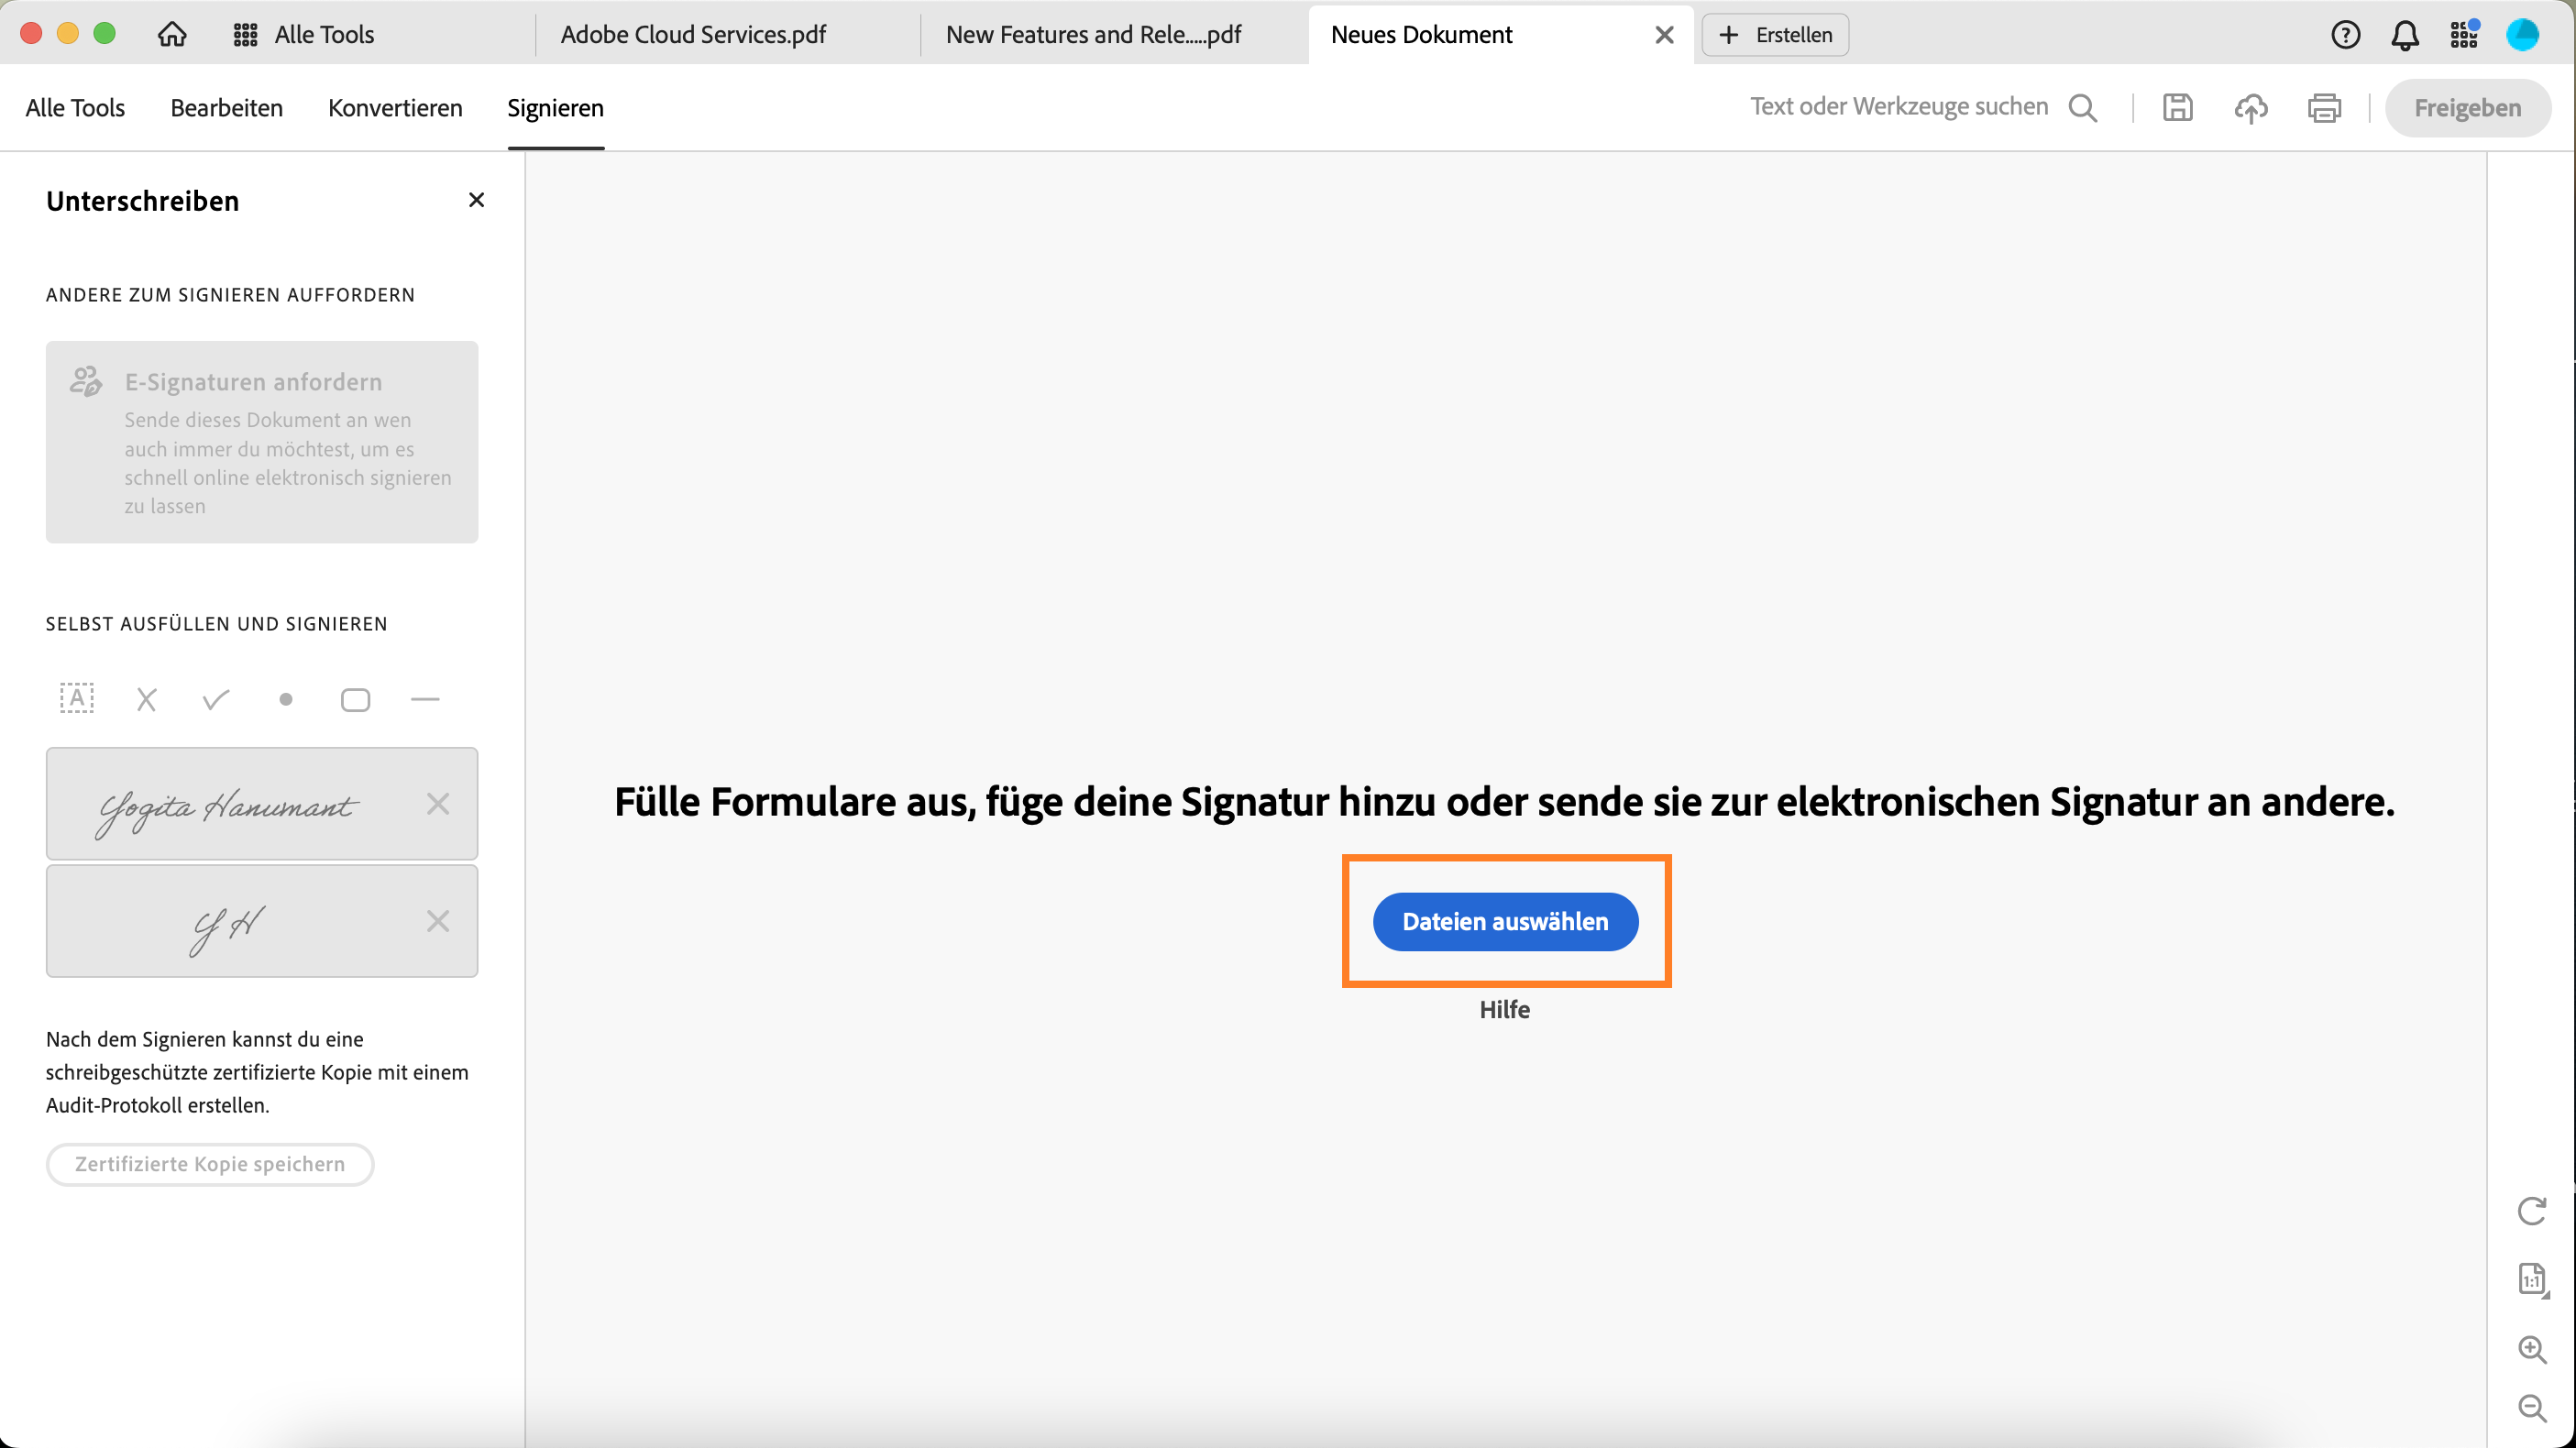Click Zertifizierte Kopie speichern button
The height and width of the screenshot is (1448, 2576).
[210, 1164]
